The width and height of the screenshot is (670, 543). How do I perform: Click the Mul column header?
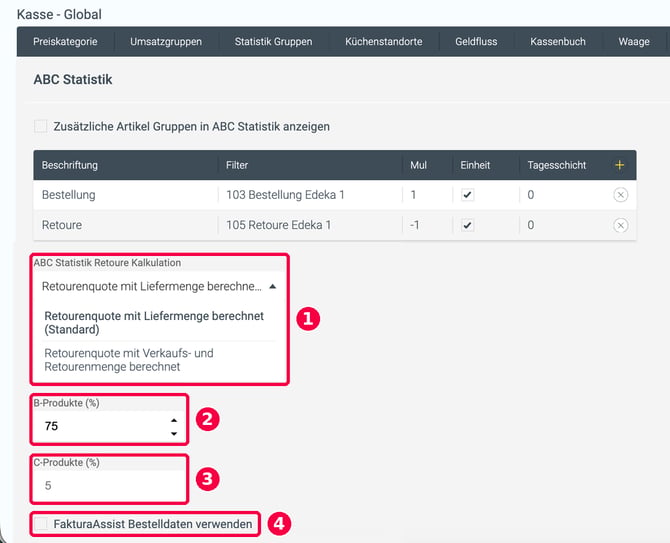[418, 165]
